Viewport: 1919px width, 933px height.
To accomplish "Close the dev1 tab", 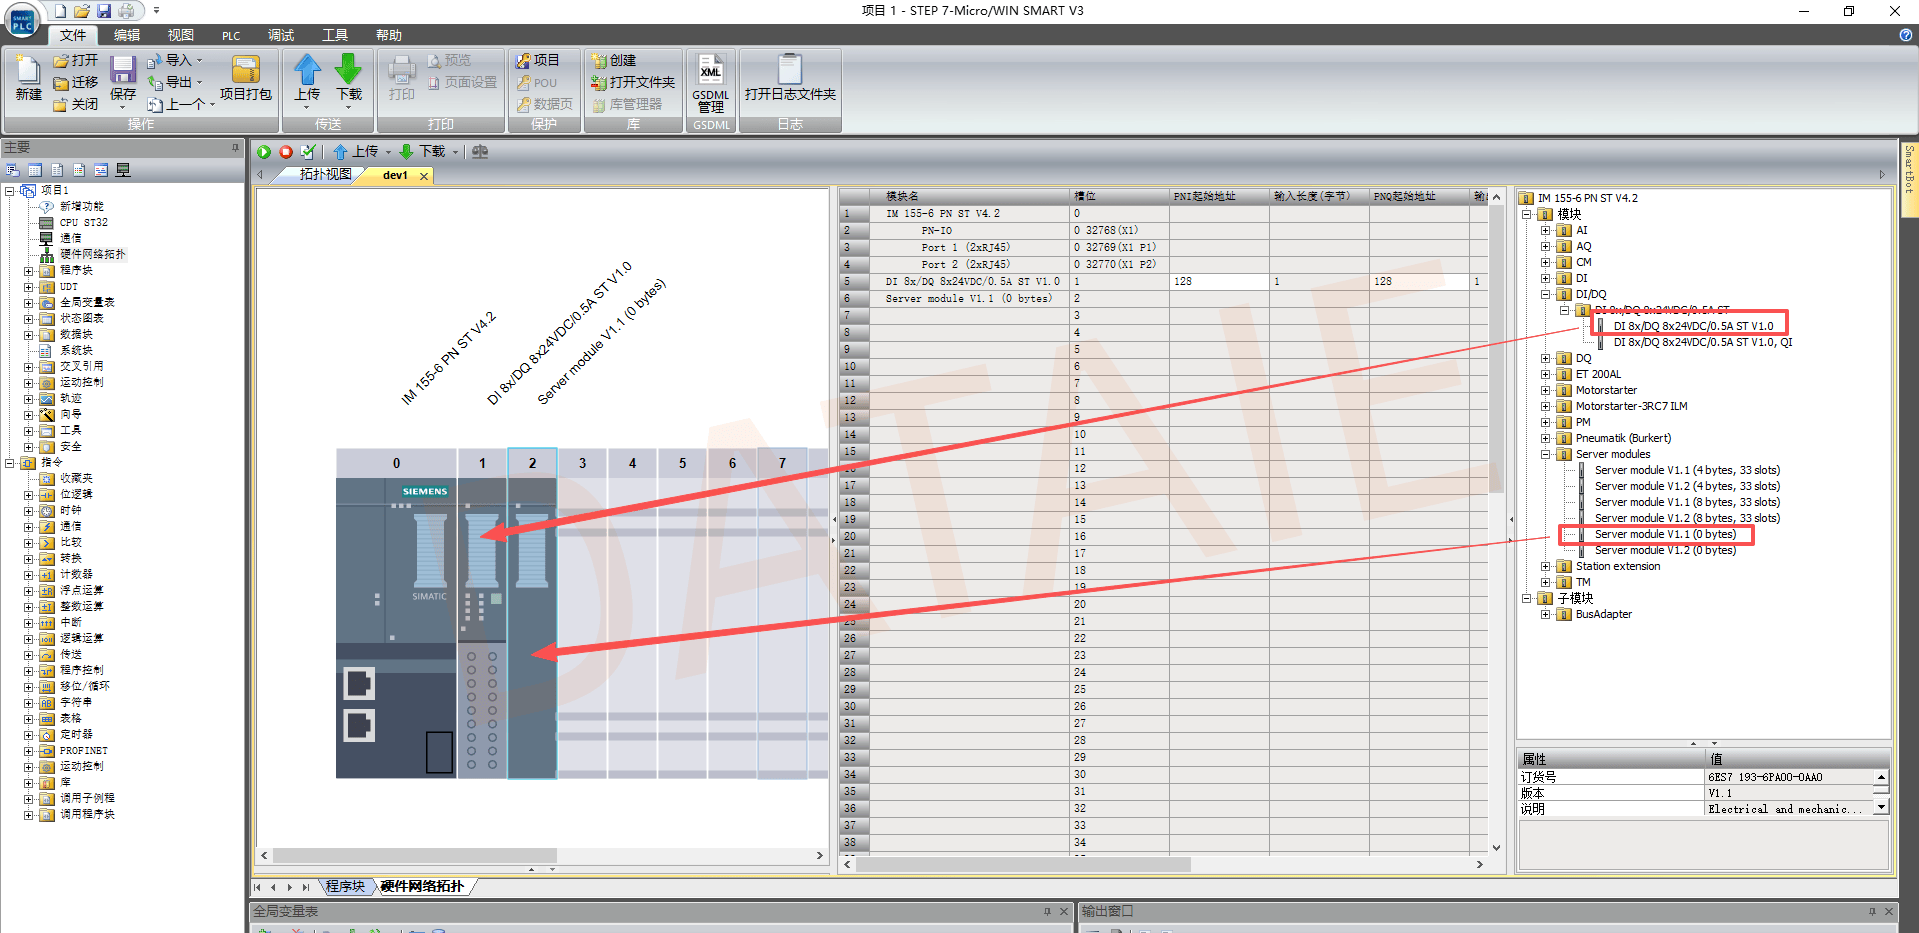I will tap(424, 176).
